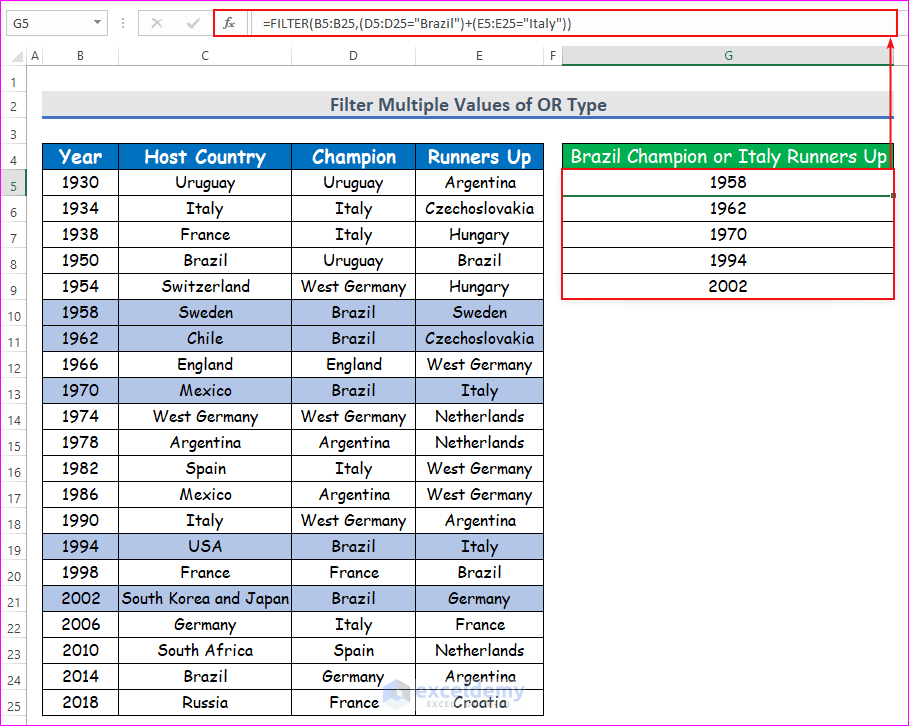Image resolution: width=909 pixels, height=726 pixels.
Task: Click host country cell 'Sweden'
Action: click(205, 313)
